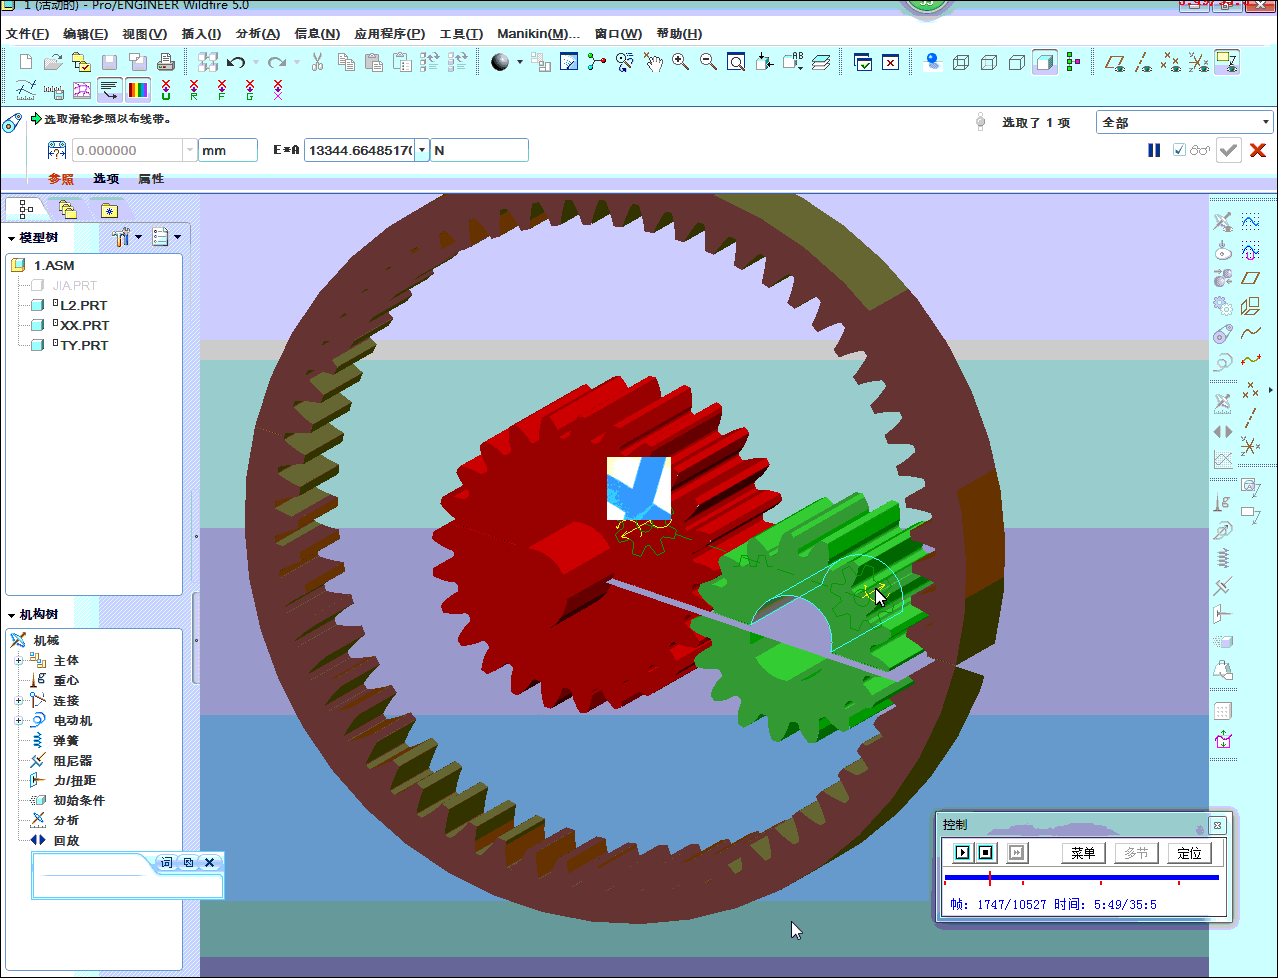
Task: Click the scissors cut icon
Action: tap(318, 62)
